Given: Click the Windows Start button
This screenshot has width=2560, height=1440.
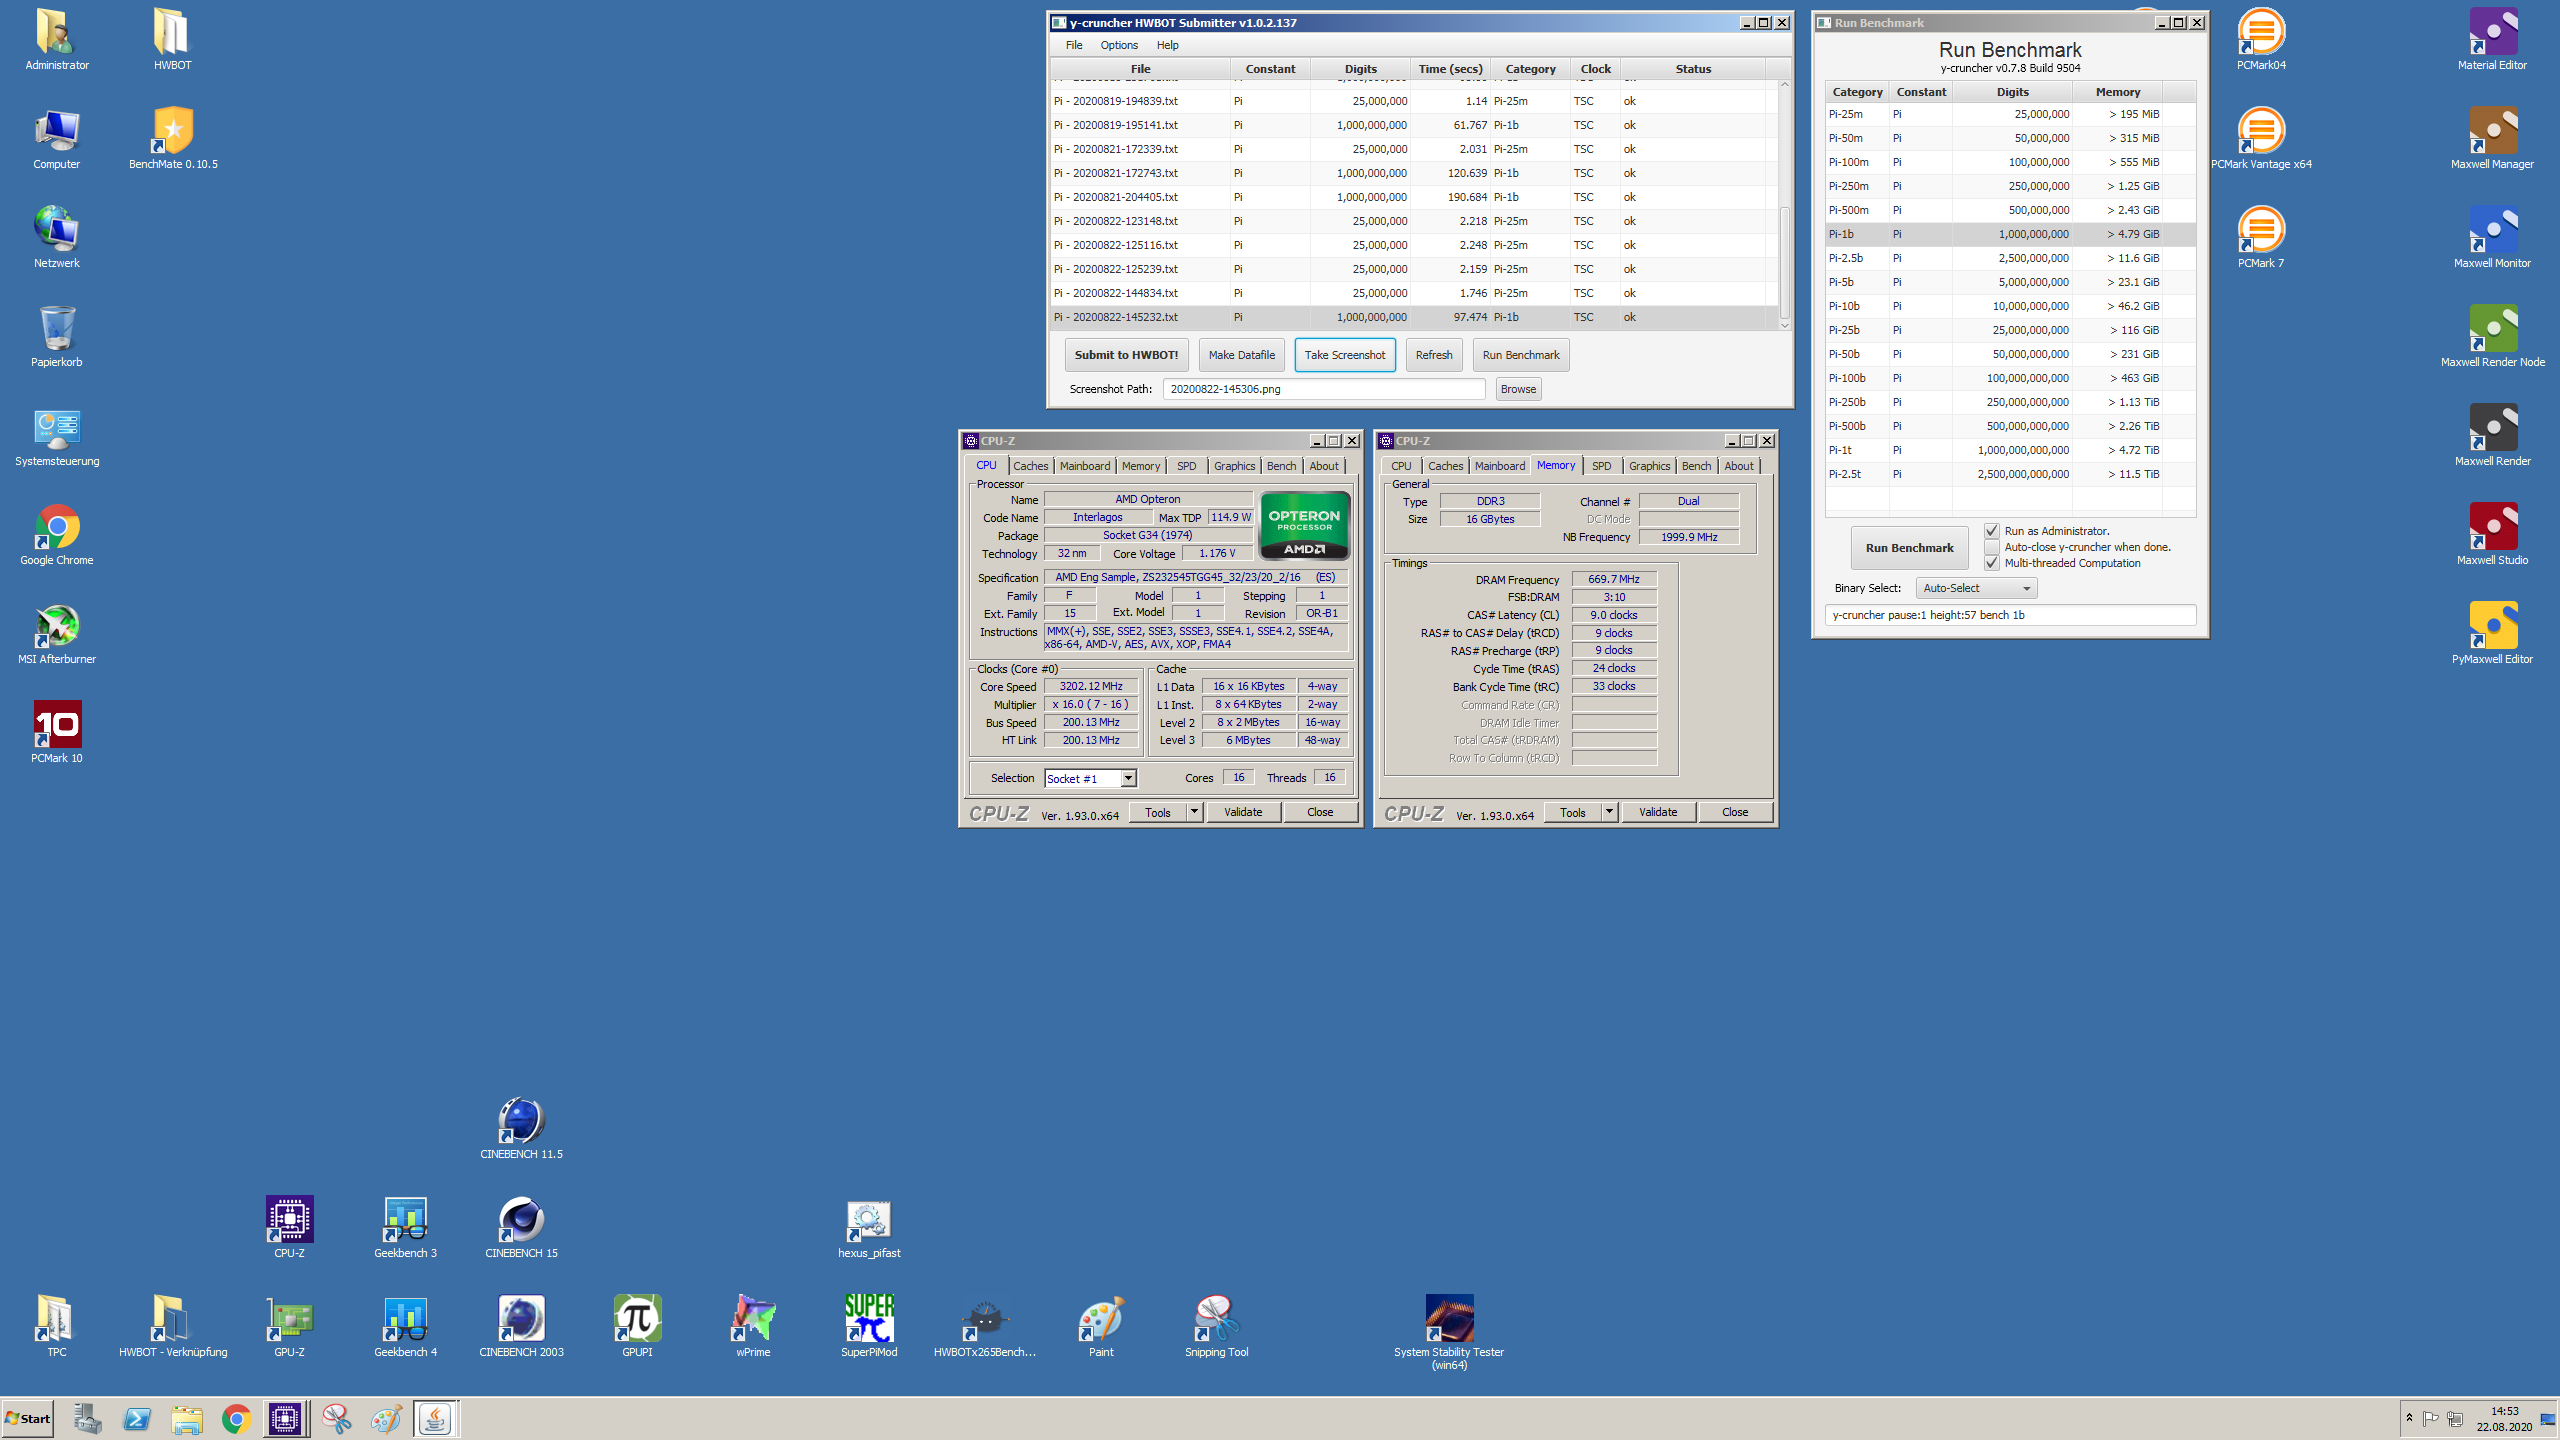Looking at the screenshot, I should click(28, 1418).
